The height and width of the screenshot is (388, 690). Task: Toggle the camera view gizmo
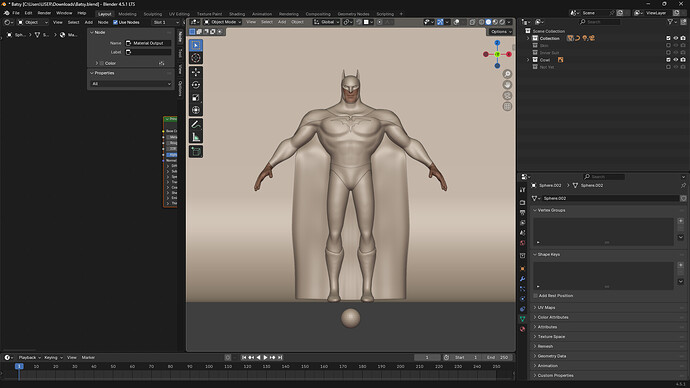click(507, 95)
